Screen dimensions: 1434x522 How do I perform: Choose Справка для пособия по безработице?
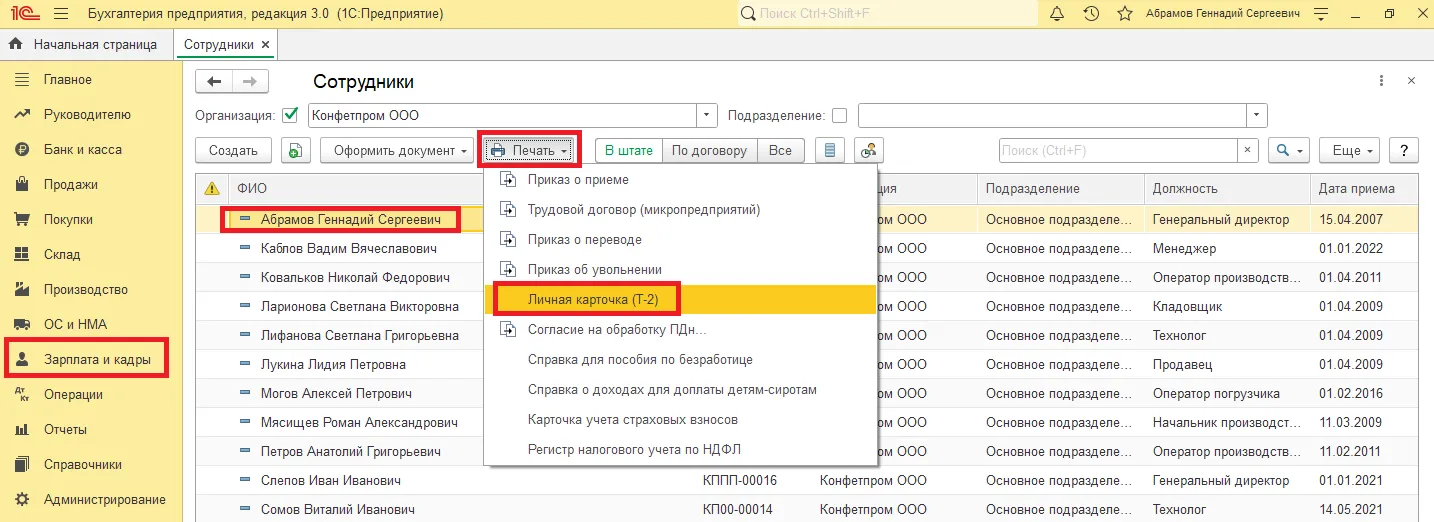pyautogui.click(x=680, y=359)
